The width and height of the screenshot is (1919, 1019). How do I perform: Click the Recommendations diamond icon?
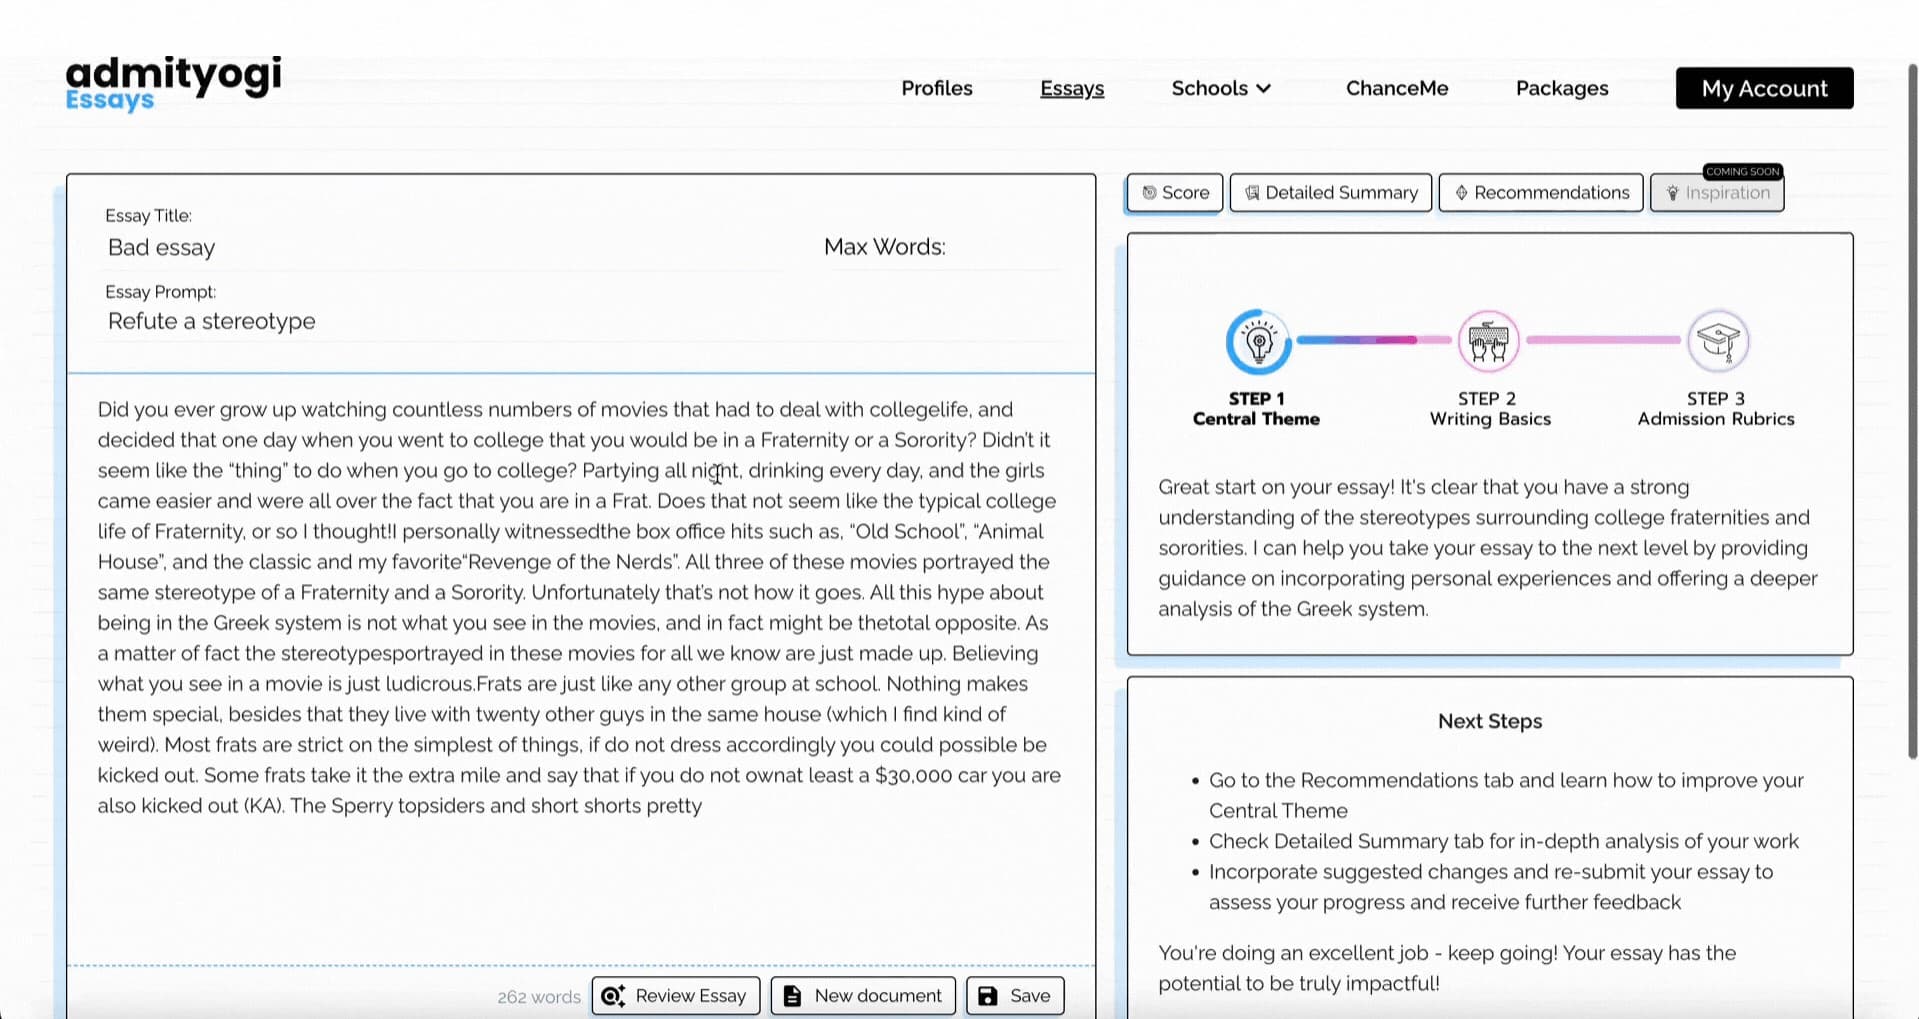pos(1461,193)
